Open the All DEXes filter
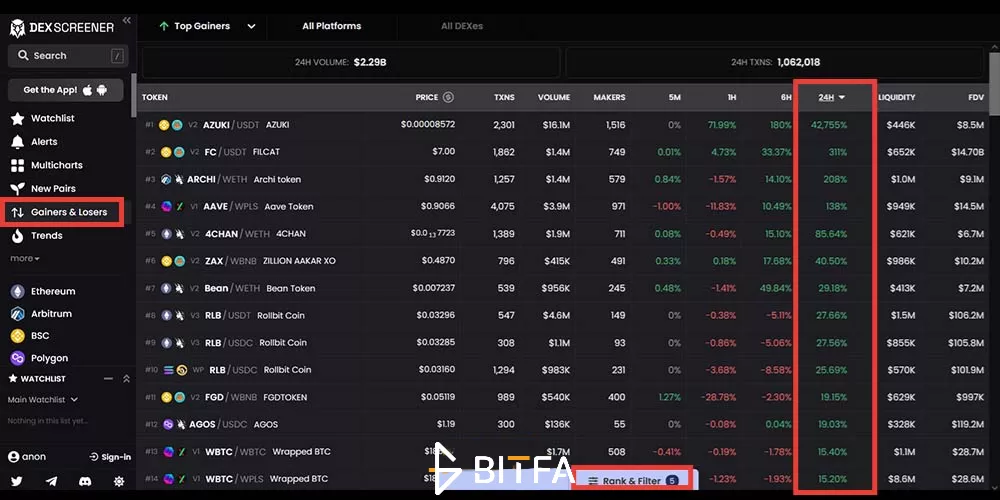1000x500 pixels. pyautogui.click(x=462, y=26)
